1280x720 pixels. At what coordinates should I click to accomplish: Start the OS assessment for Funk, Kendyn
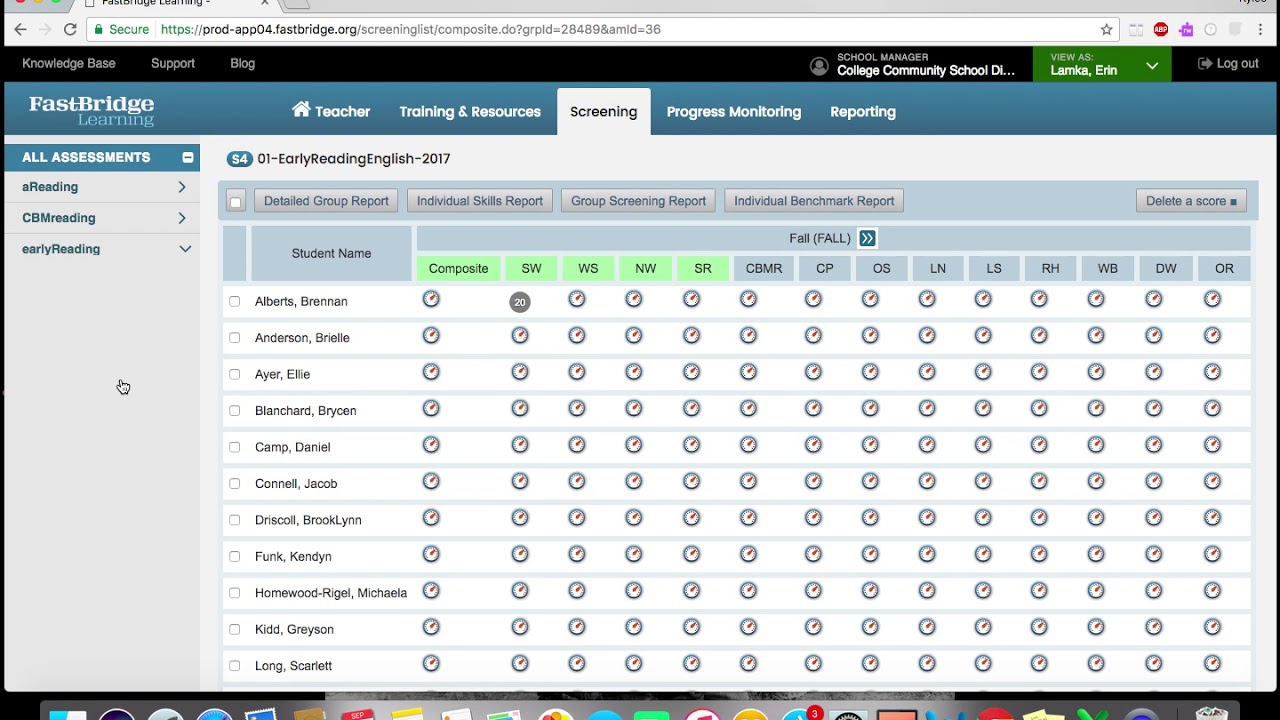[x=871, y=555]
